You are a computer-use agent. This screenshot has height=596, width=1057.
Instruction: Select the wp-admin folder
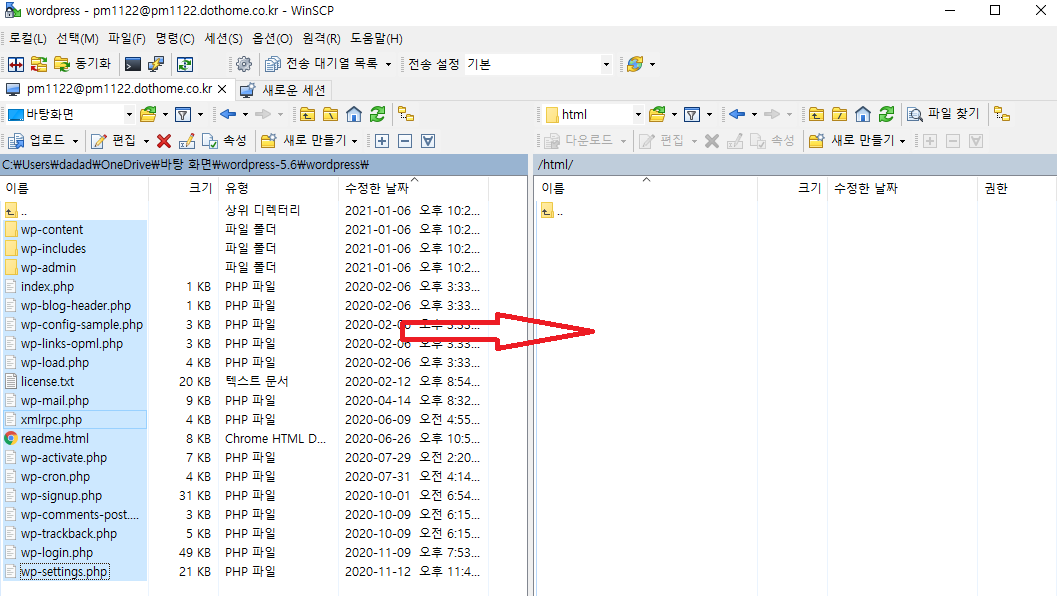[48, 268]
